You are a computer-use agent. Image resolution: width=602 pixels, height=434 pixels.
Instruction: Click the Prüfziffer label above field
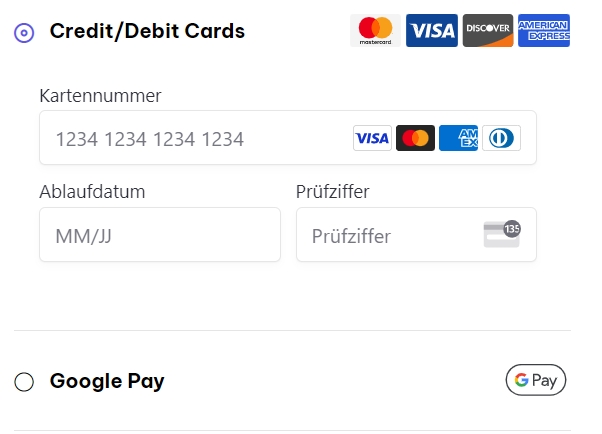pos(332,192)
